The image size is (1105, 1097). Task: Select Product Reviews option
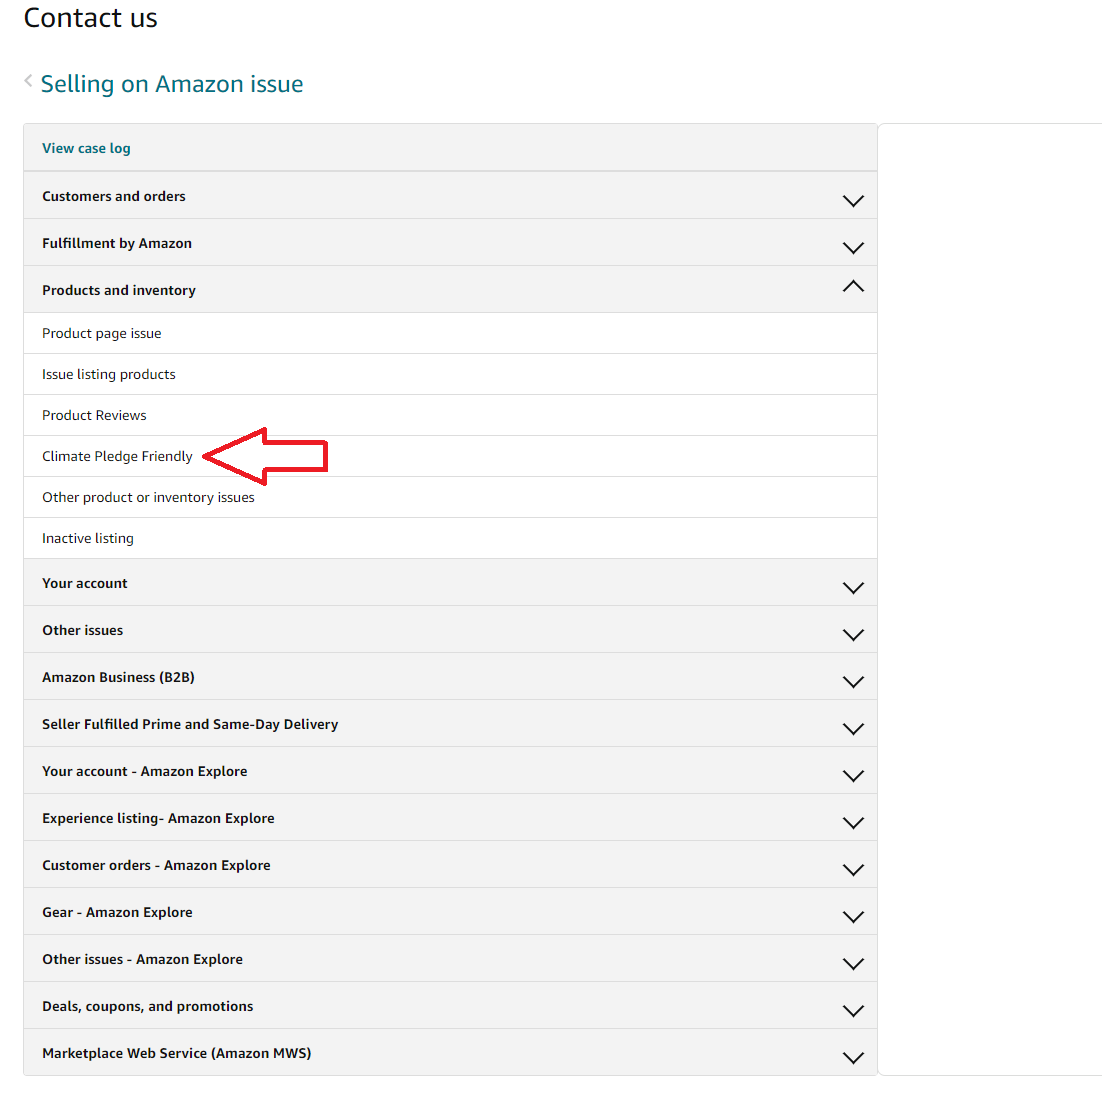(x=94, y=415)
